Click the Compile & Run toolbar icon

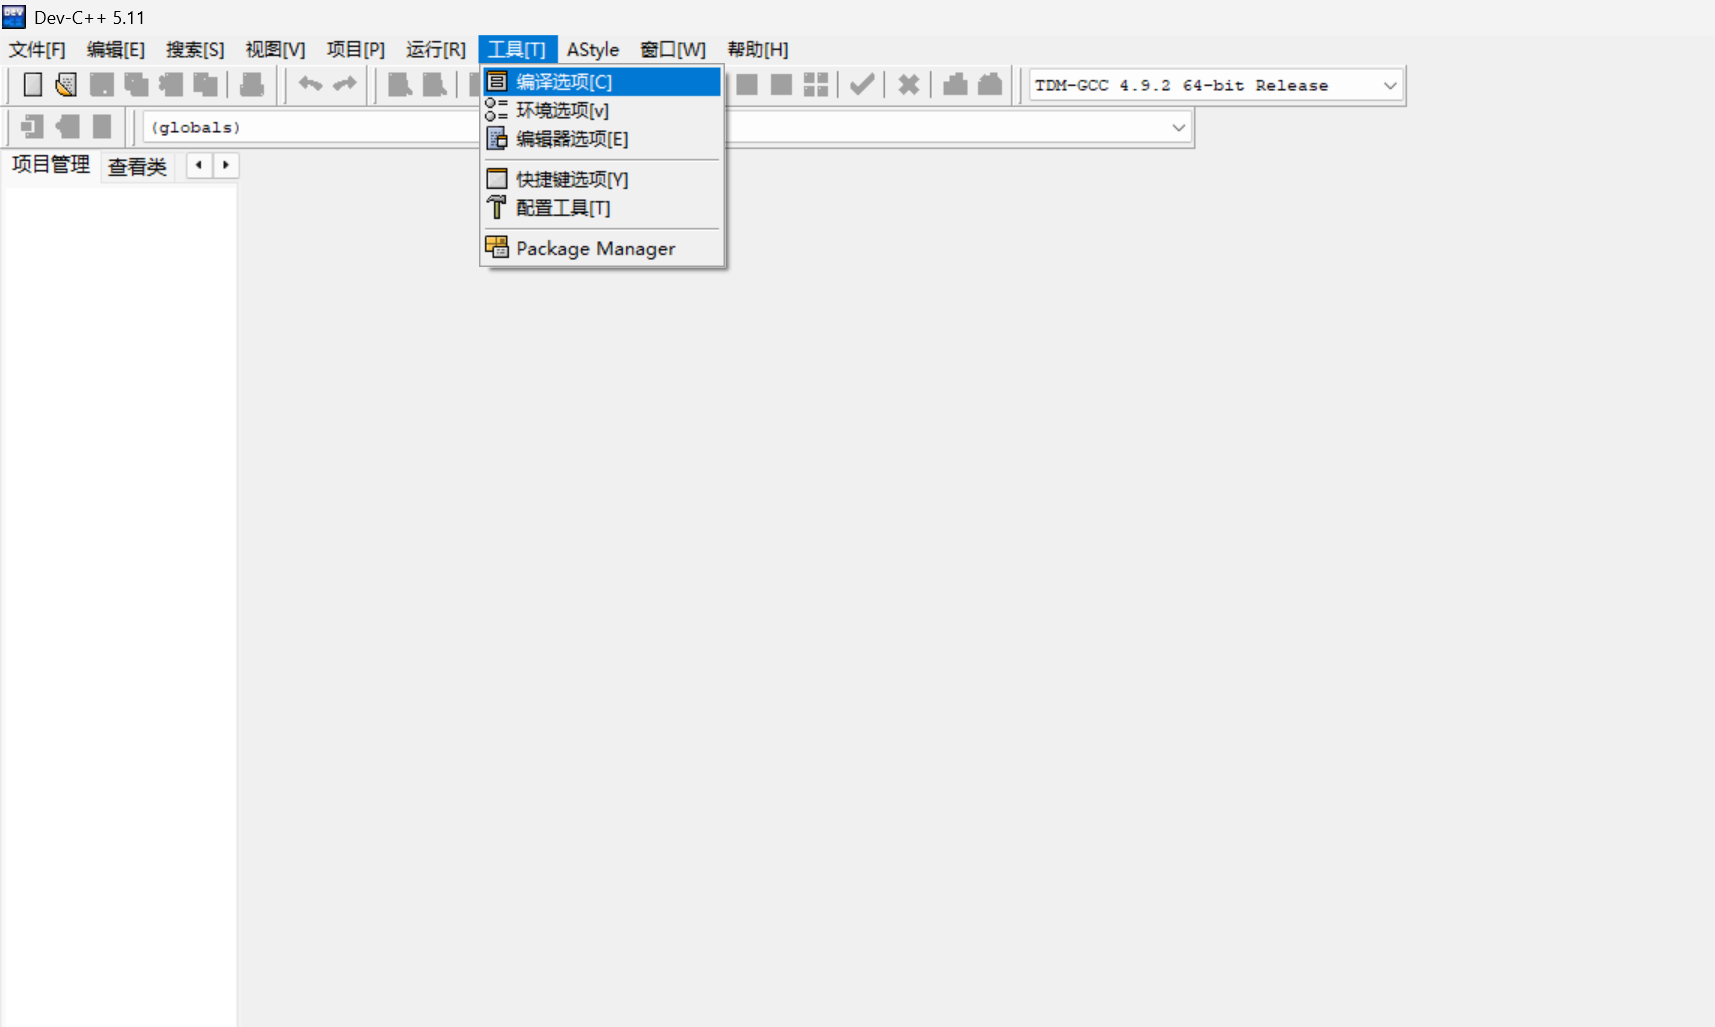click(x=782, y=85)
